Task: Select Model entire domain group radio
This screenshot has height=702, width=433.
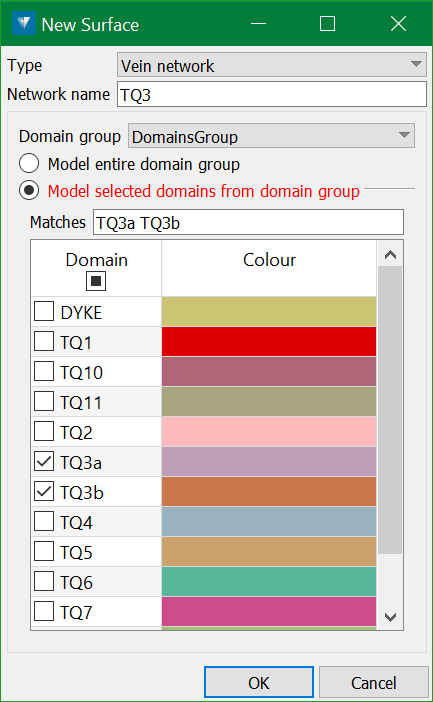Action: (x=29, y=163)
